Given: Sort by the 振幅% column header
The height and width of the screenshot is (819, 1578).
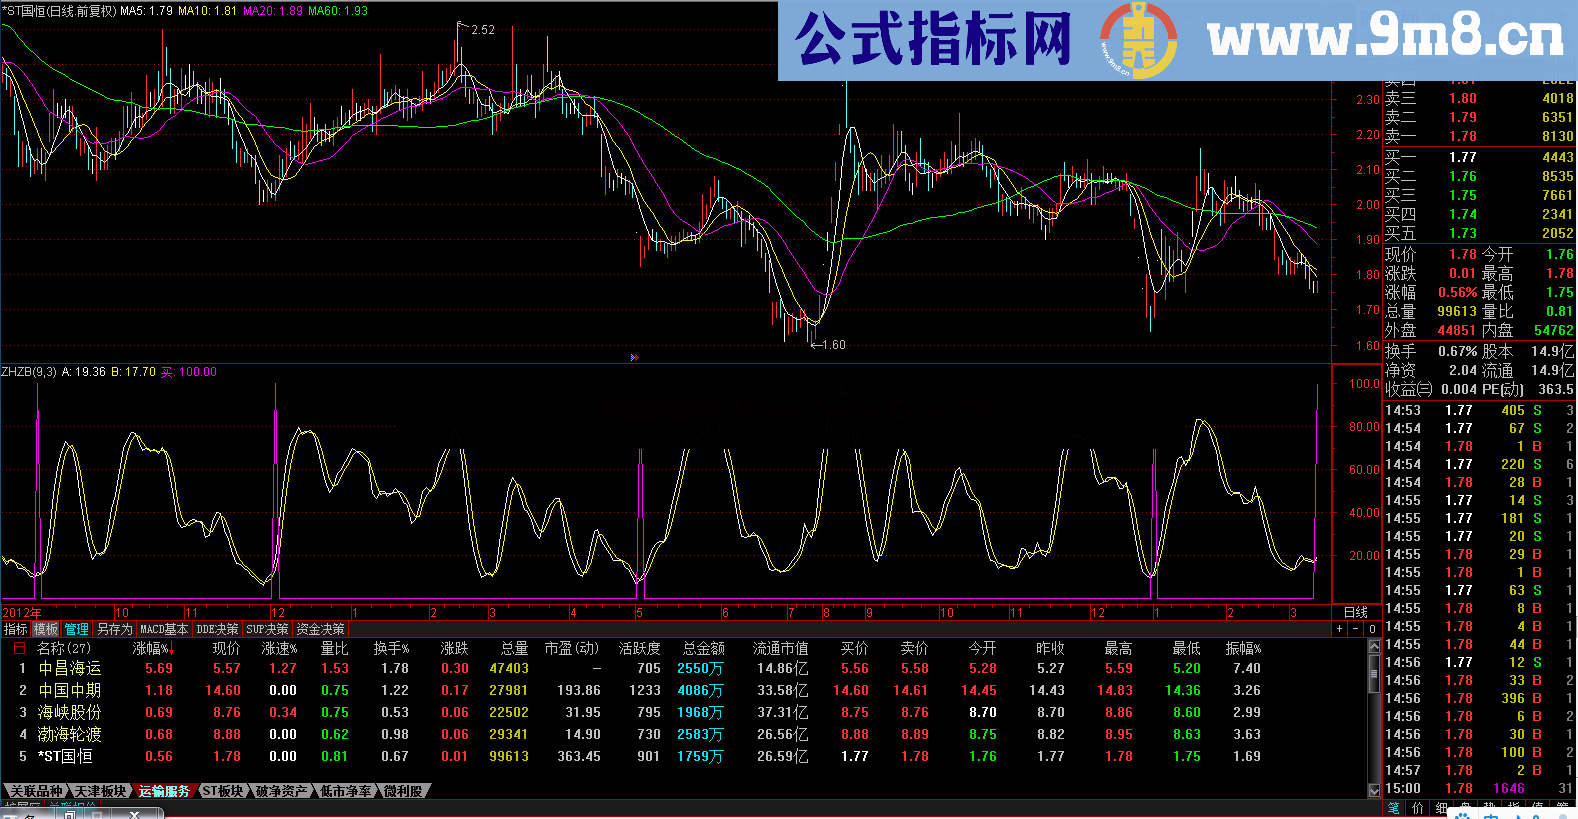Looking at the screenshot, I should point(1244,648).
